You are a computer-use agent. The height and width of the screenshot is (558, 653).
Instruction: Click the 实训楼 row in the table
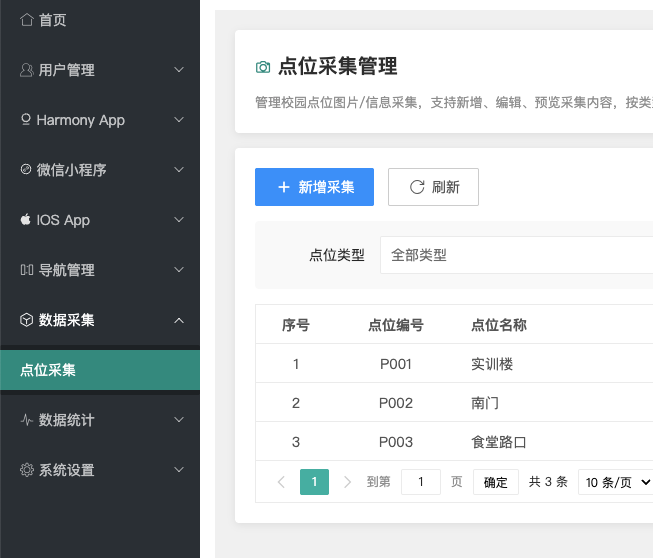pyautogui.click(x=492, y=364)
